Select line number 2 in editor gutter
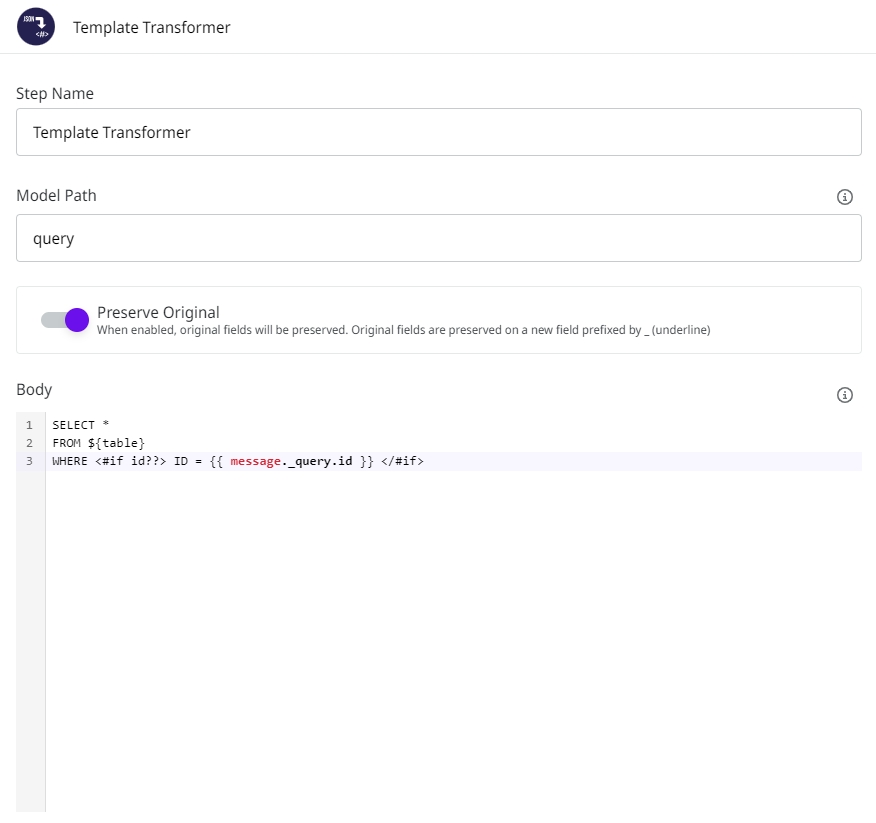Viewport: 876px width, 823px height. coord(29,443)
